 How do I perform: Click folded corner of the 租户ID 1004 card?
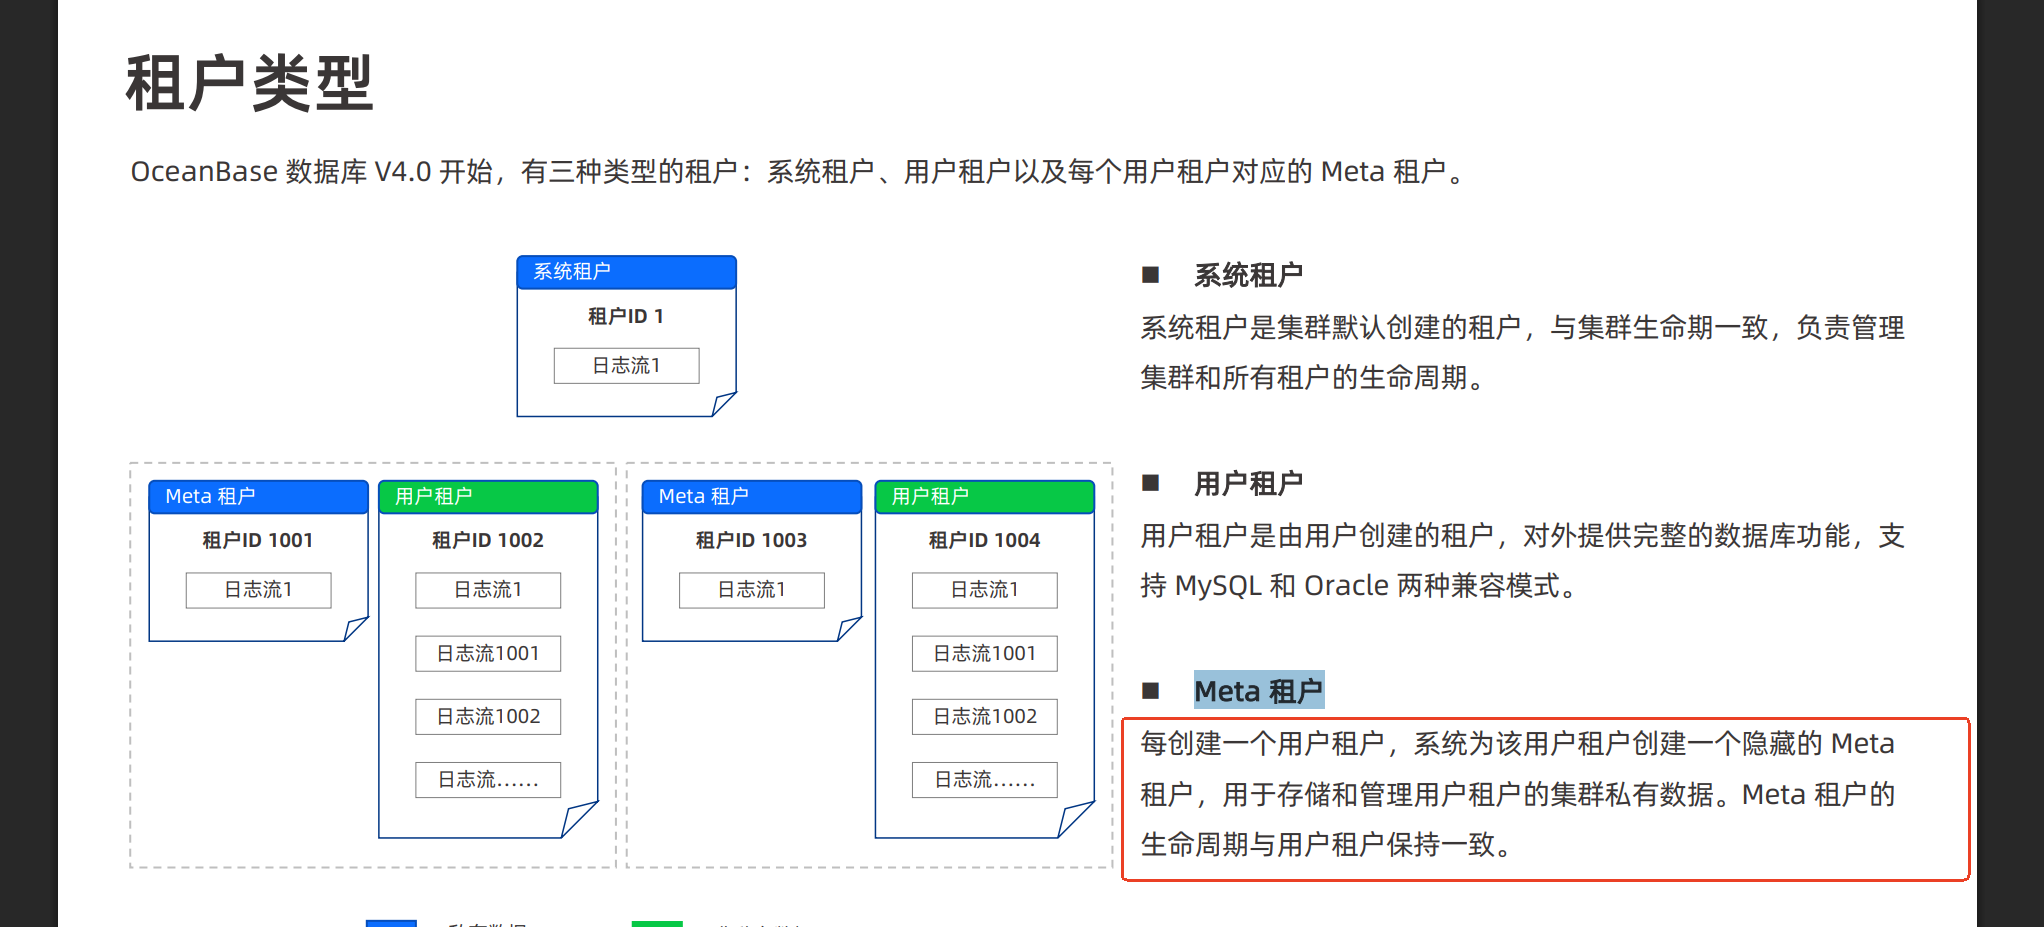tap(1075, 820)
